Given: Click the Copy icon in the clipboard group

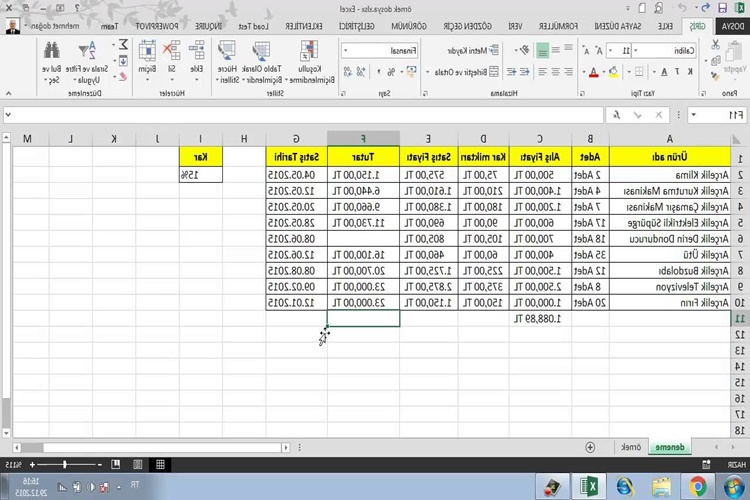Looking at the screenshot, I should point(716,61).
